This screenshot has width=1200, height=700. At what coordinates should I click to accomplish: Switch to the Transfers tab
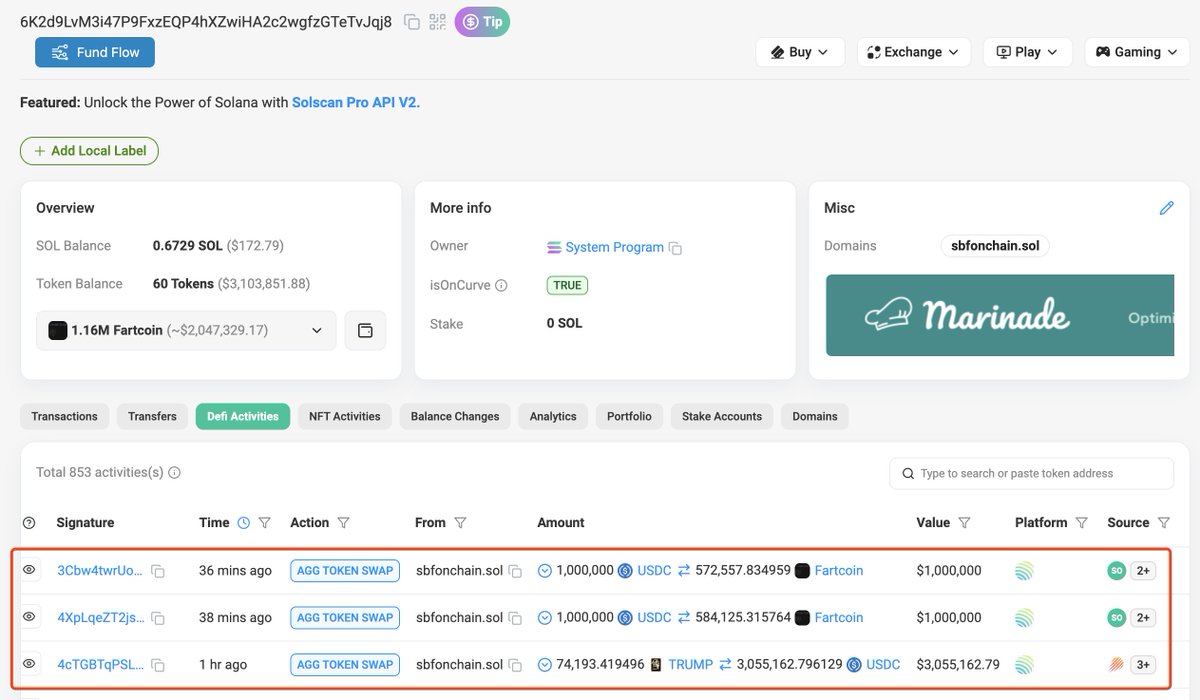(x=152, y=416)
